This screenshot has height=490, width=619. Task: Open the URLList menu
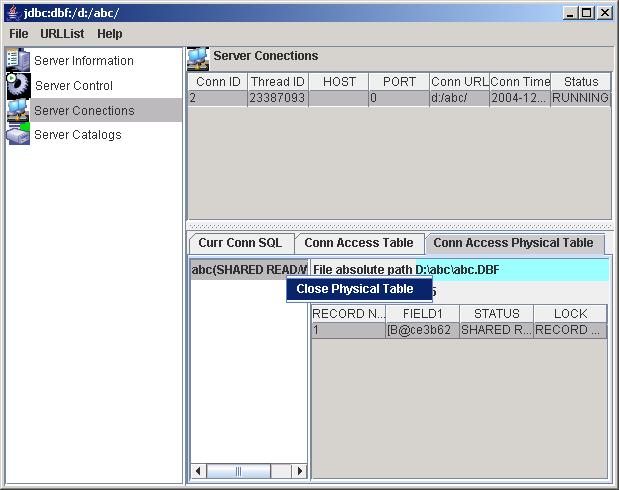click(62, 34)
